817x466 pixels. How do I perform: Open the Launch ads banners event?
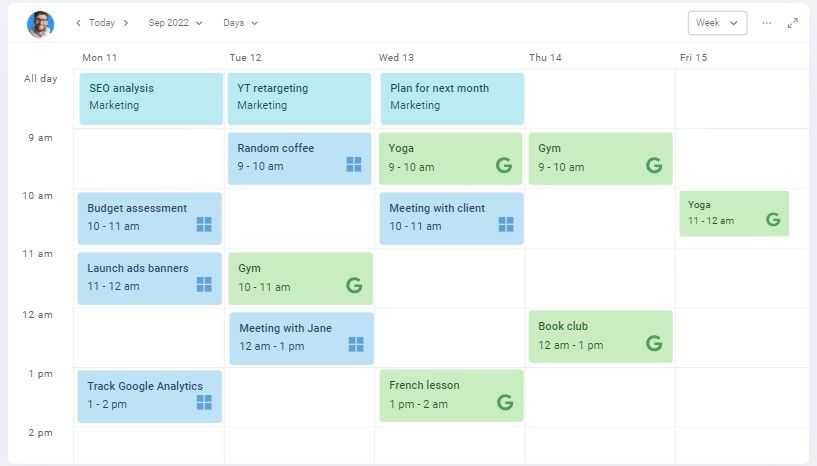coord(150,278)
